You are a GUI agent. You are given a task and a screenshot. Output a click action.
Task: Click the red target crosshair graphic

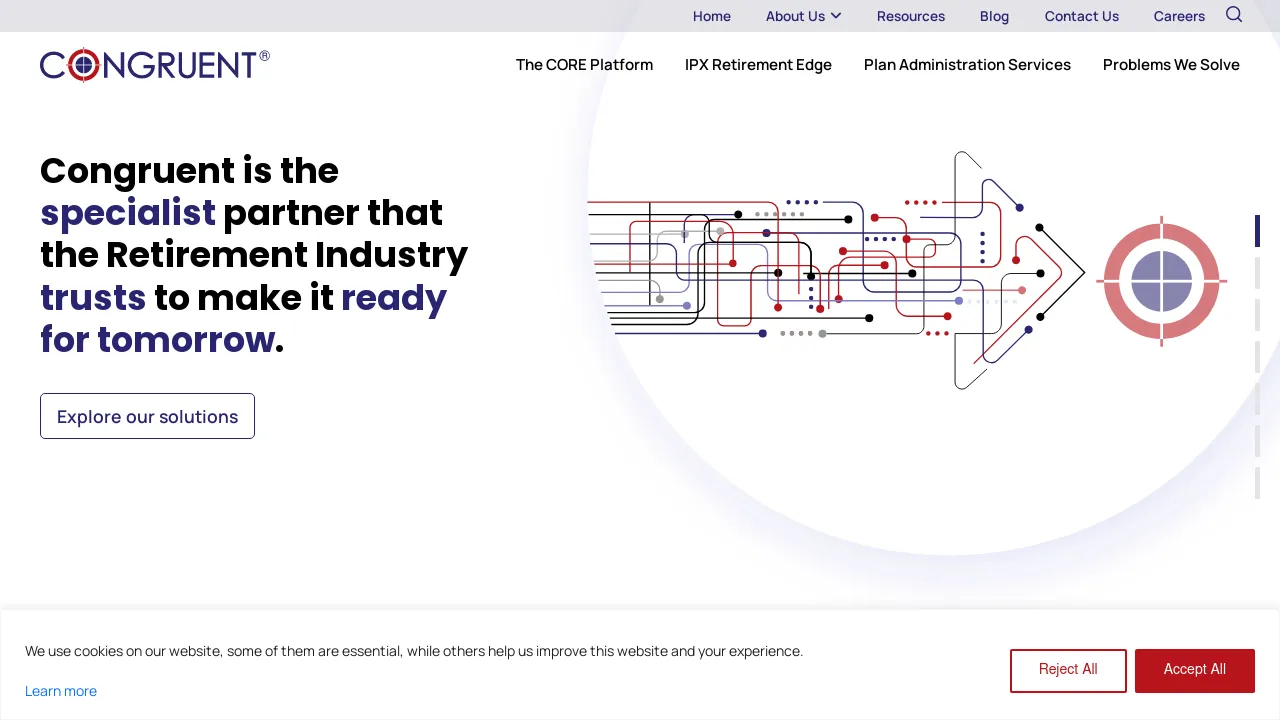tap(1161, 281)
